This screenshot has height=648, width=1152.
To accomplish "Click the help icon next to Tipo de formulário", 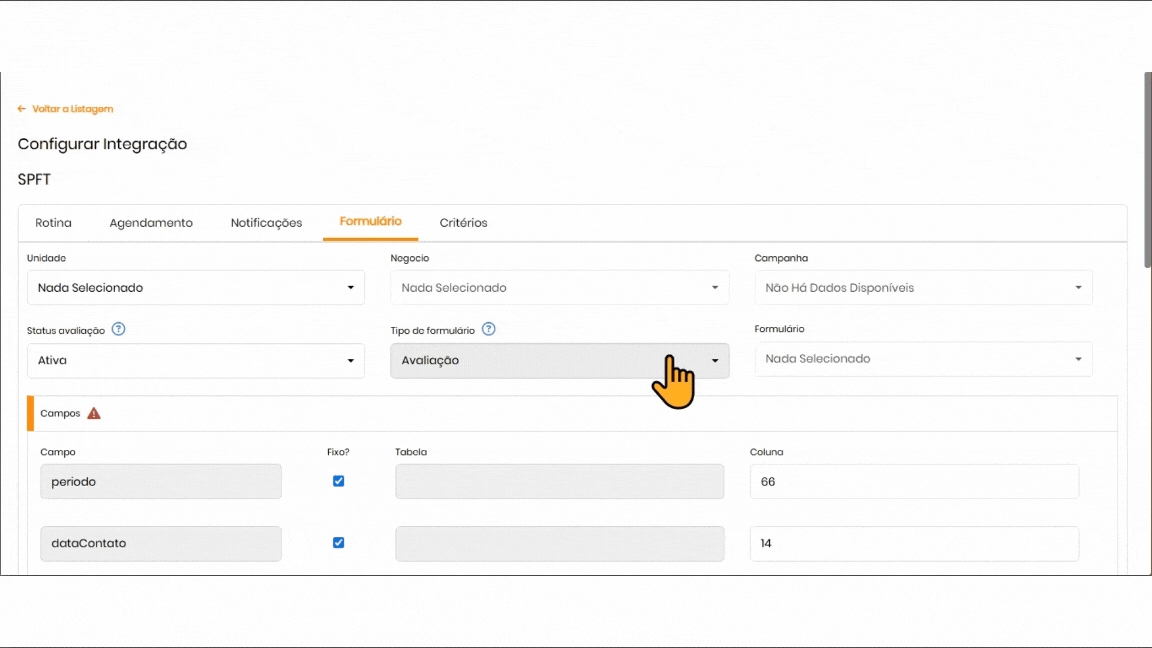I will click(x=489, y=329).
